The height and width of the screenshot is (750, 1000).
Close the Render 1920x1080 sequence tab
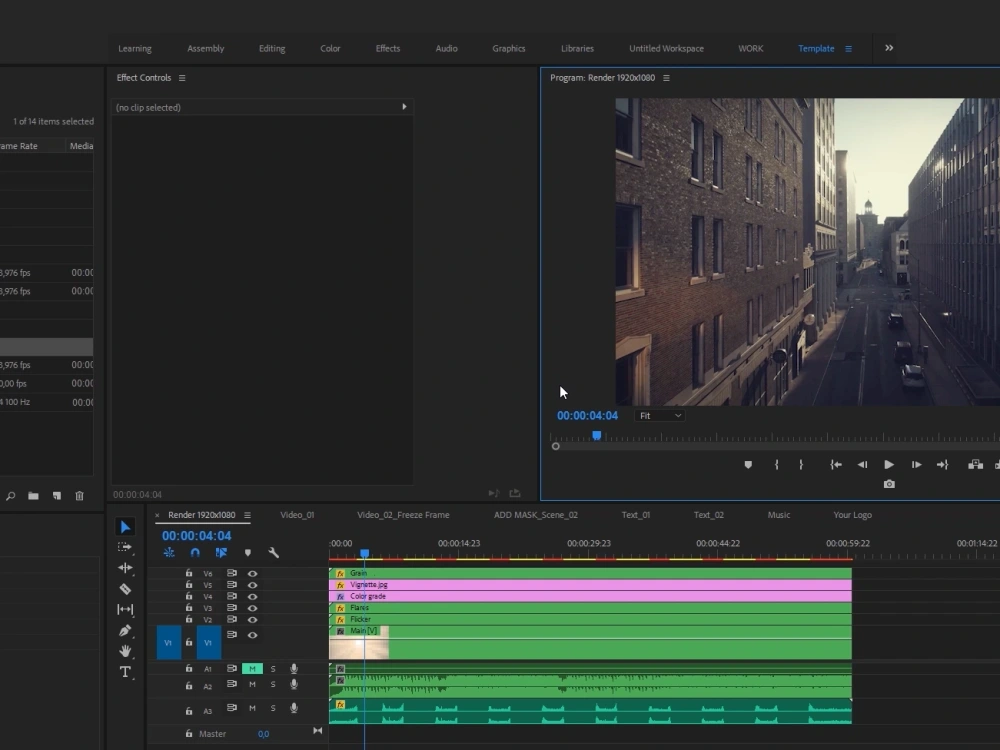(158, 515)
